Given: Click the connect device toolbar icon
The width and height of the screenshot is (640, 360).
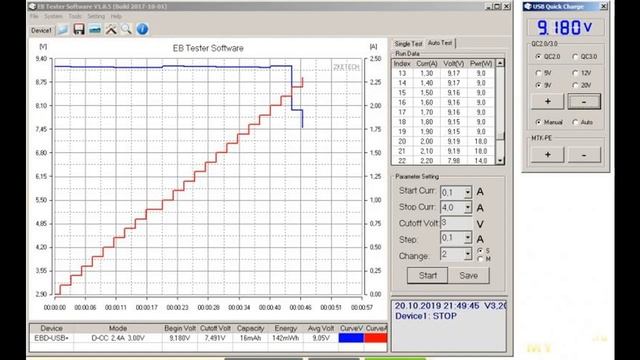Looking at the screenshot, I should coord(95,30).
